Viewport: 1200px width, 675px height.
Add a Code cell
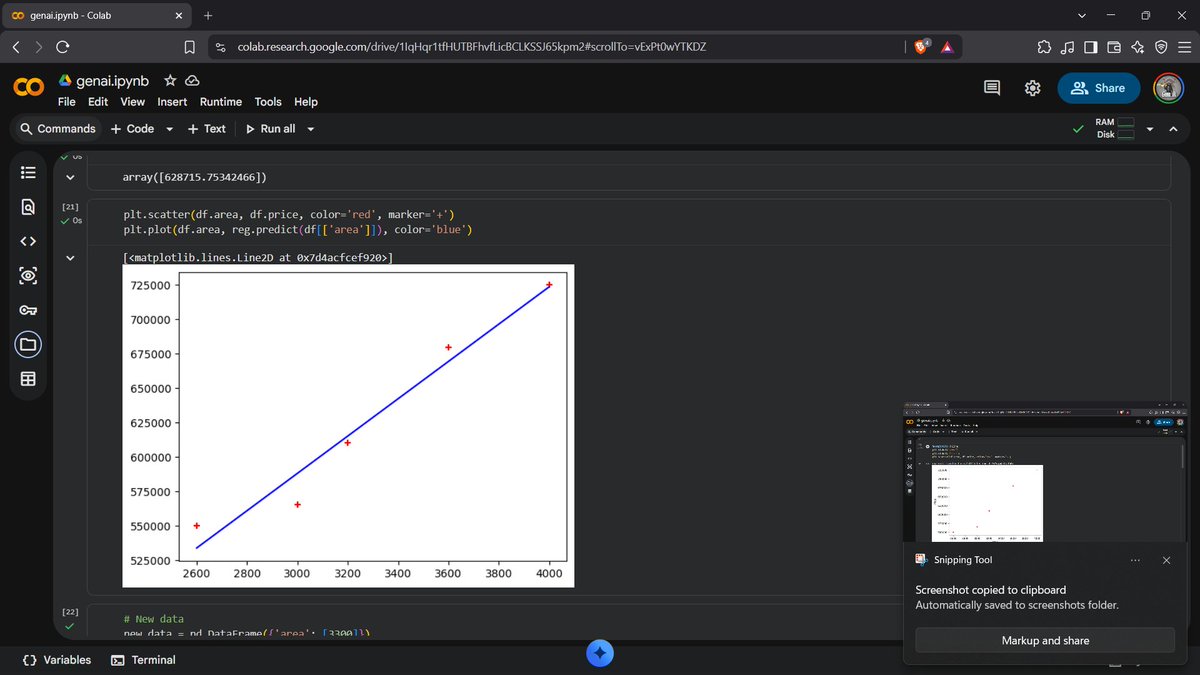[x=132, y=129]
